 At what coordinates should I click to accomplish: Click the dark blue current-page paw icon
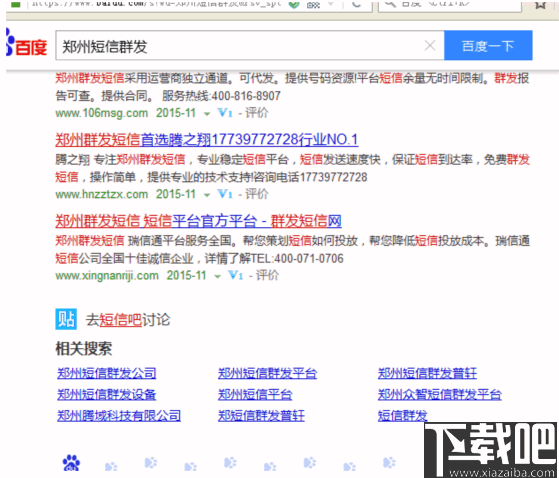(x=71, y=463)
